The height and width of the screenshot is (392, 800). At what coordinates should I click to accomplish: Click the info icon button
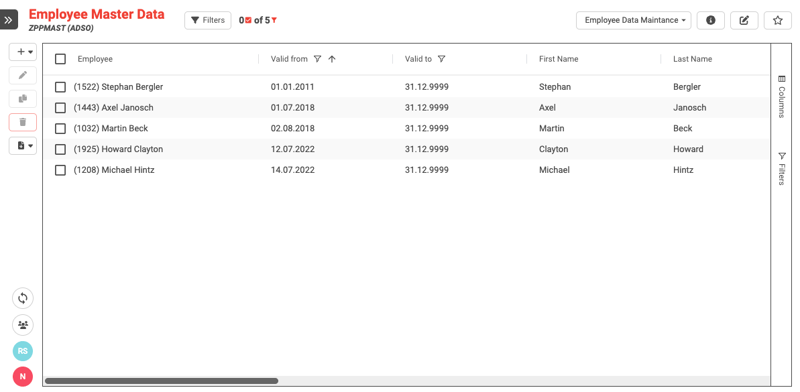711,20
